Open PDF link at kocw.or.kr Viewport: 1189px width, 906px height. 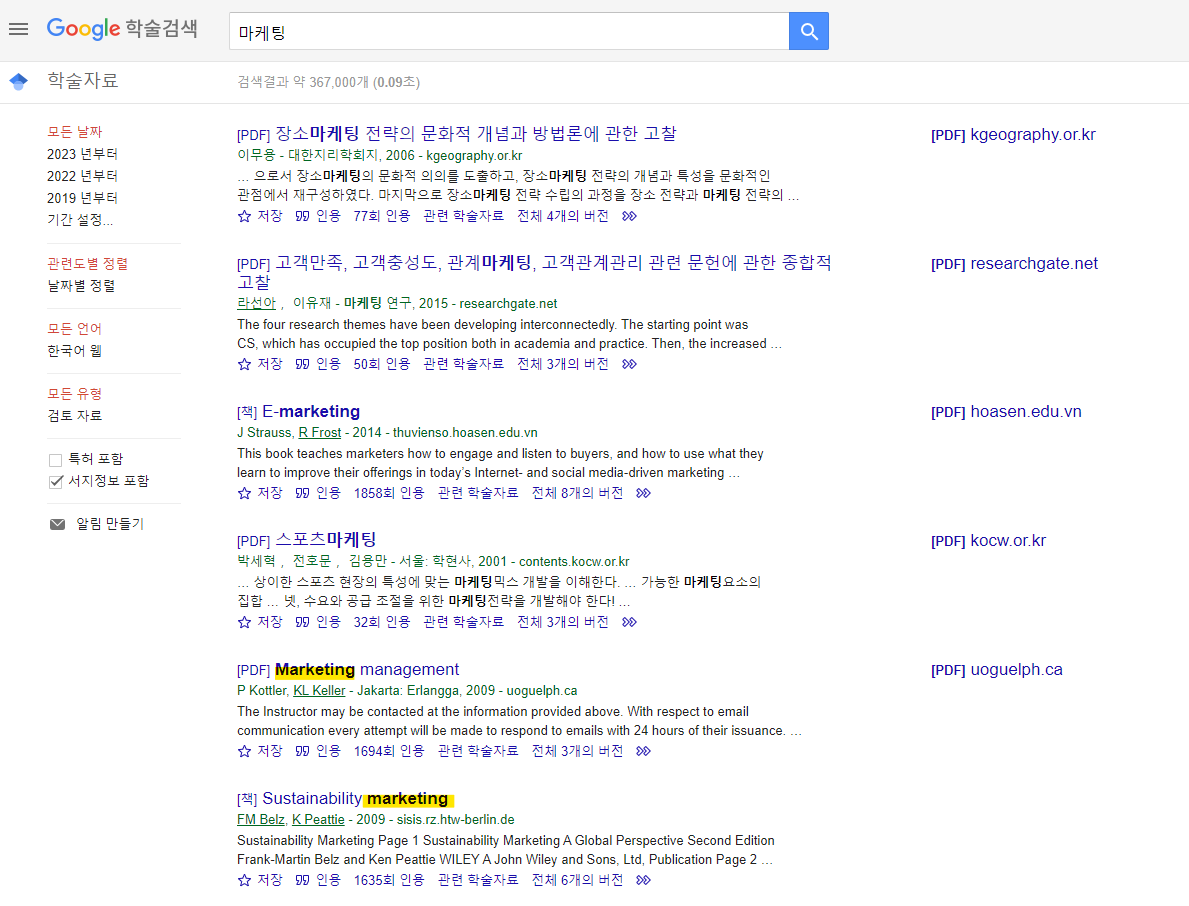click(988, 541)
